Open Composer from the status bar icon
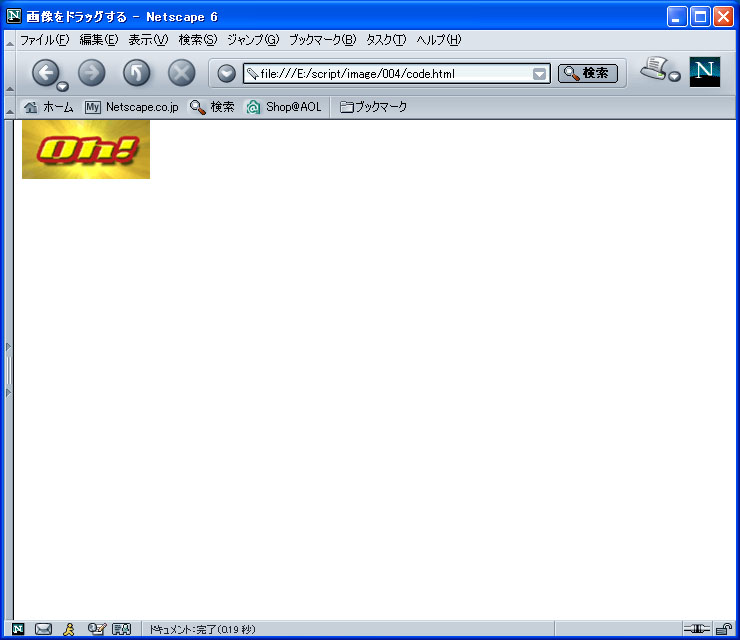Image resolution: width=740 pixels, height=640 pixels. coord(97,629)
